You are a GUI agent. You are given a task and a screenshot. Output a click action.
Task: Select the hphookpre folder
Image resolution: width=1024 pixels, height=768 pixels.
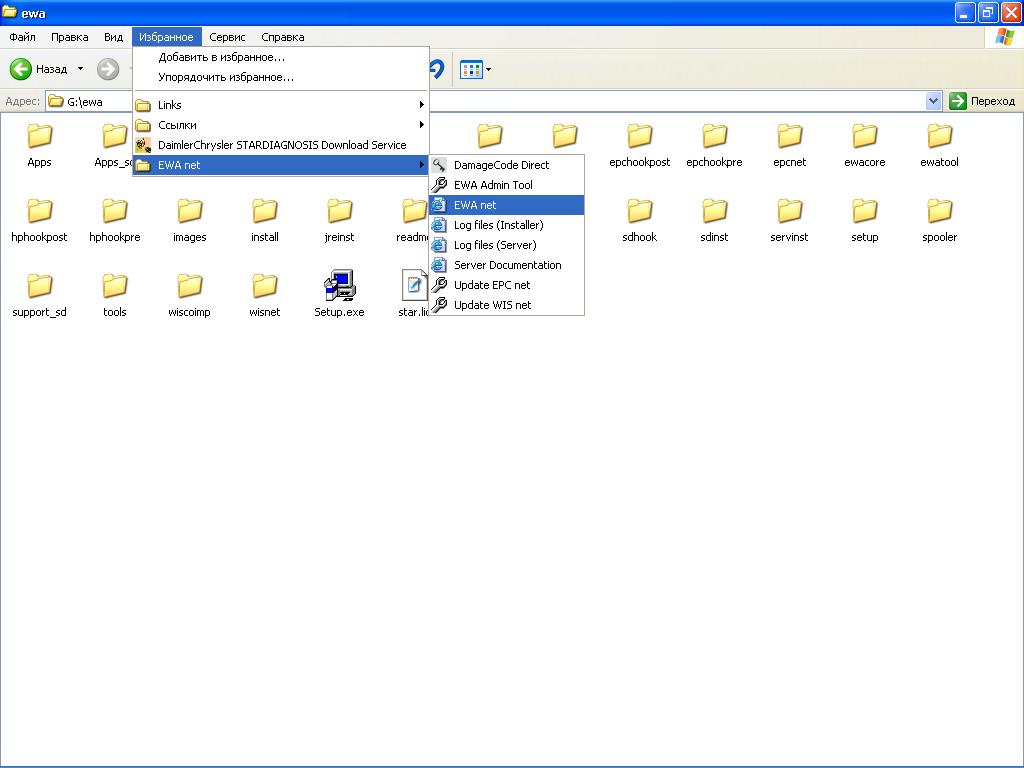point(115,220)
